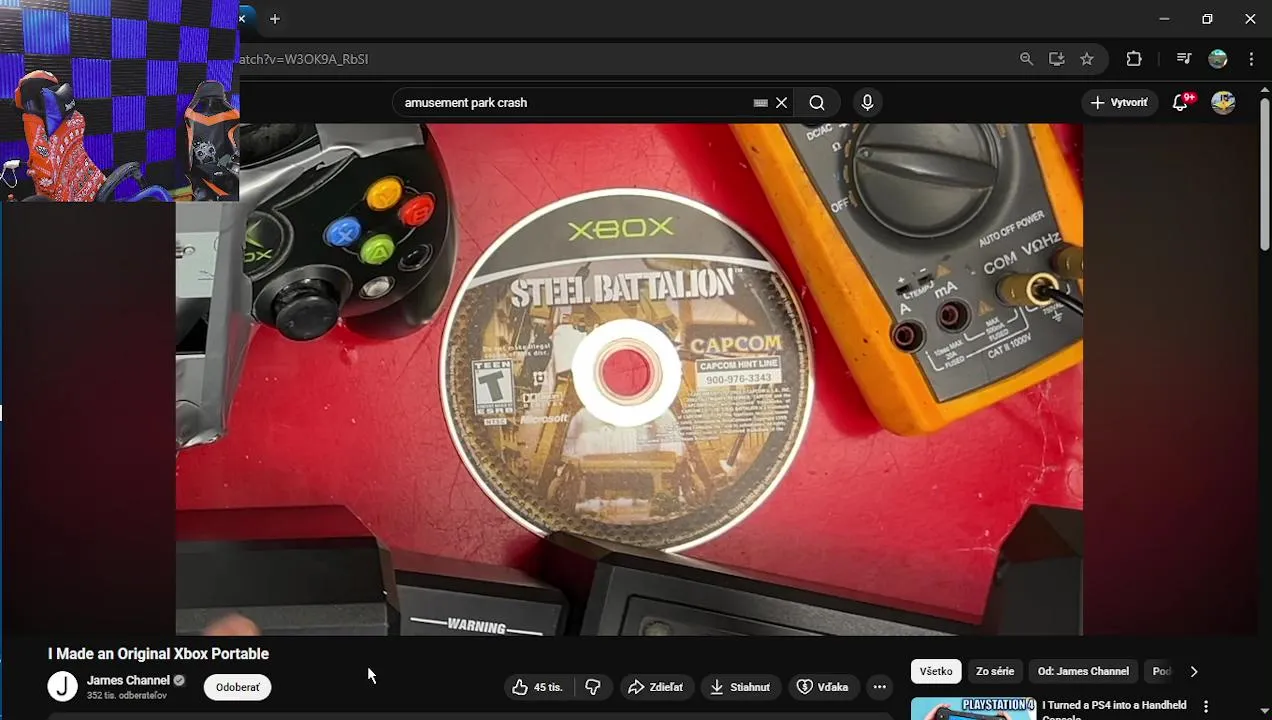The height and width of the screenshot is (720, 1272).
Task: Open options menu for the PS4 Handheld video
Action: [x=1206, y=707]
